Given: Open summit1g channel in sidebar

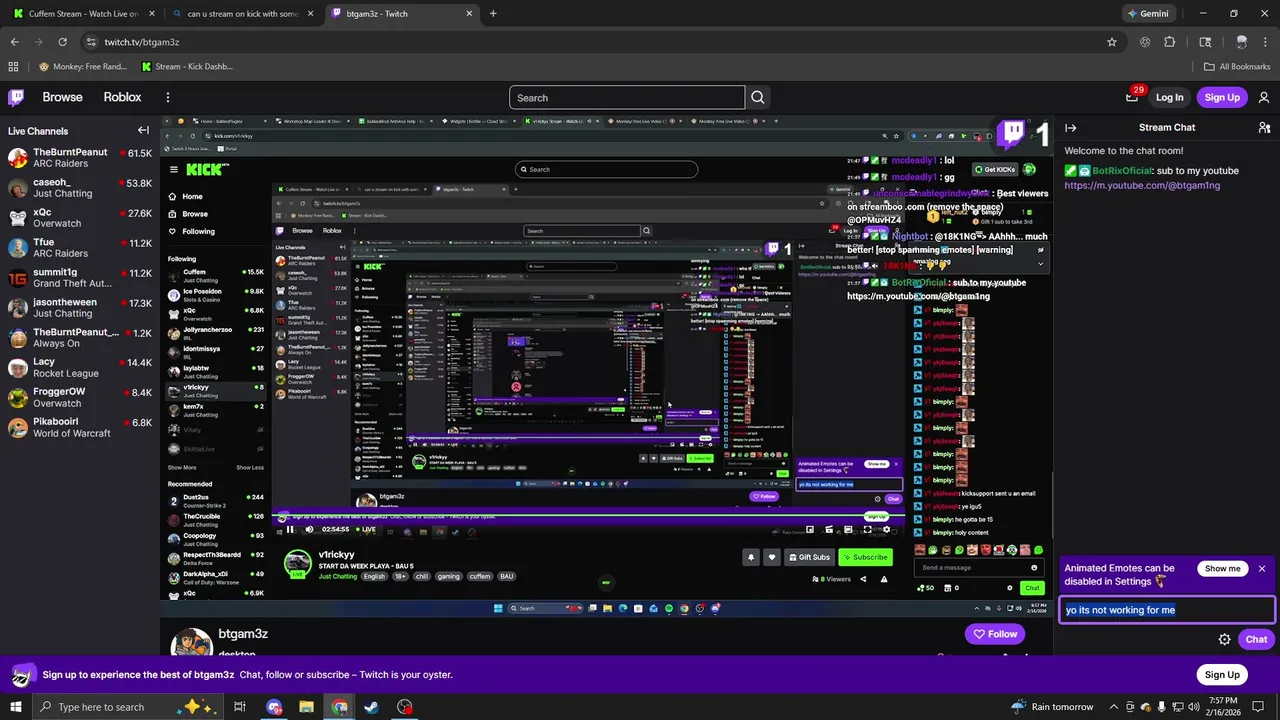Looking at the screenshot, I should coord(80,277).
